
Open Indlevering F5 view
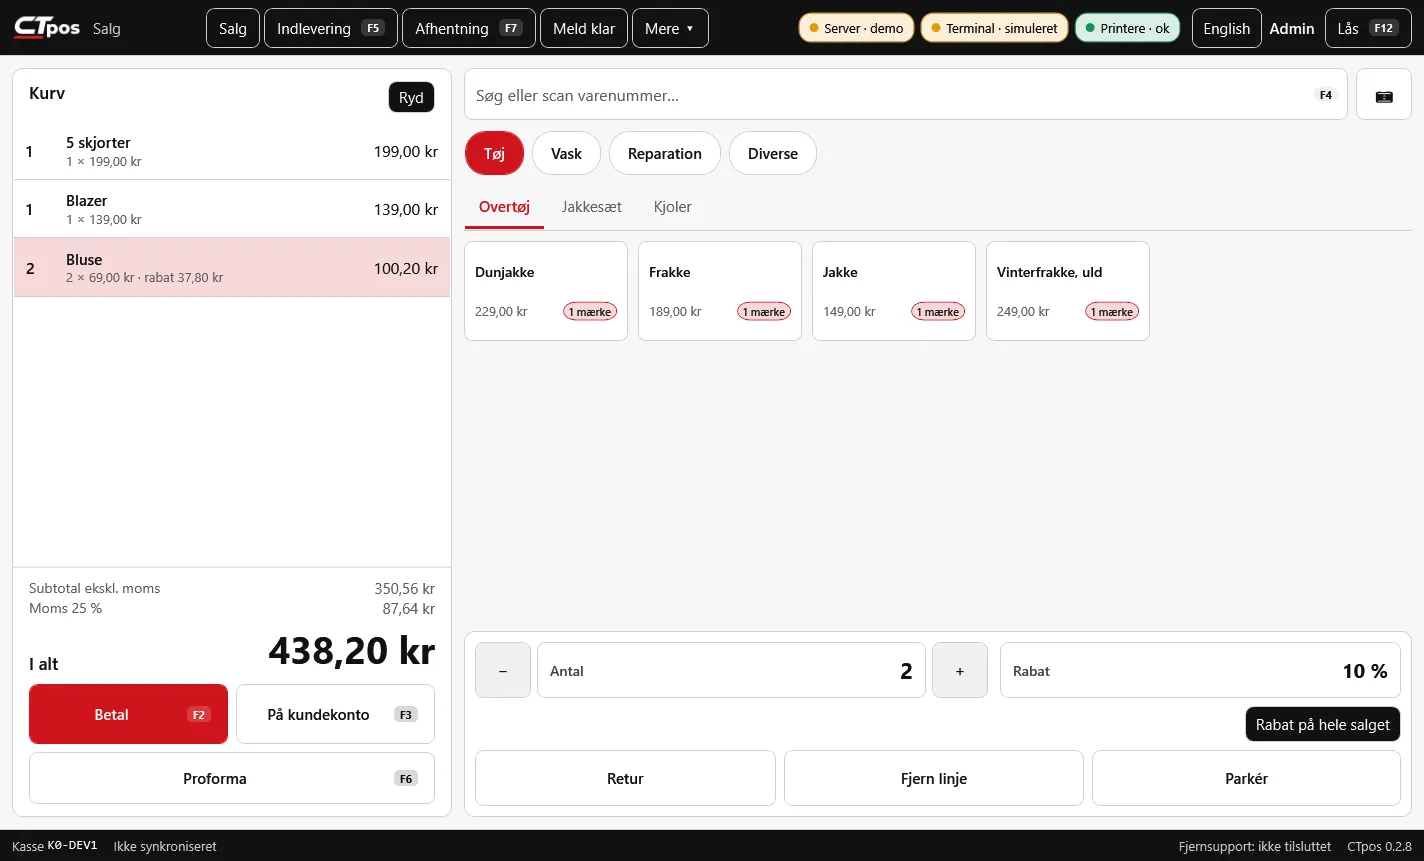point(331,28)
